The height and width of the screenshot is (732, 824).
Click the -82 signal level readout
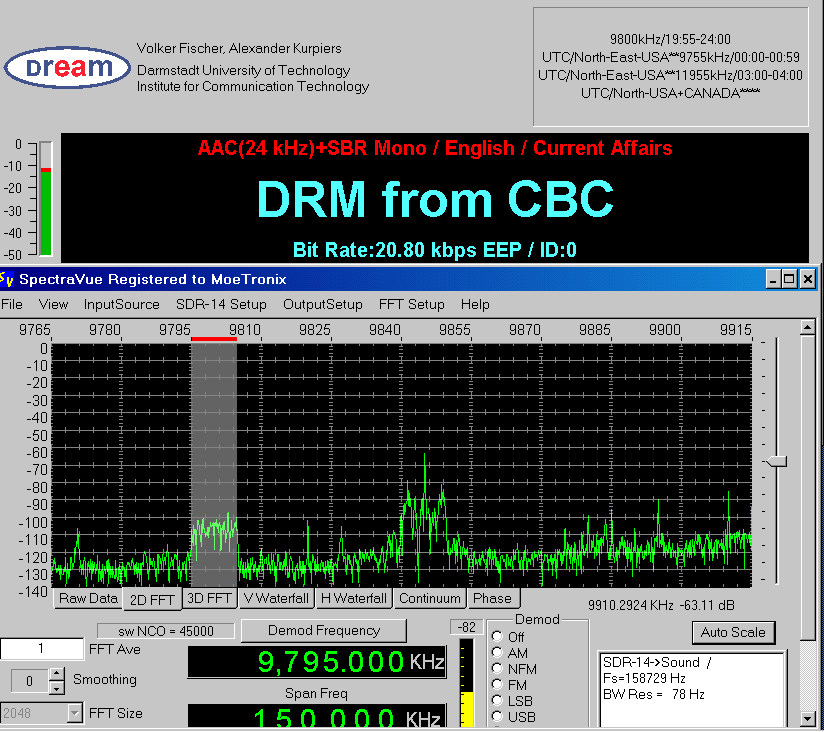[x=466, y=627]
